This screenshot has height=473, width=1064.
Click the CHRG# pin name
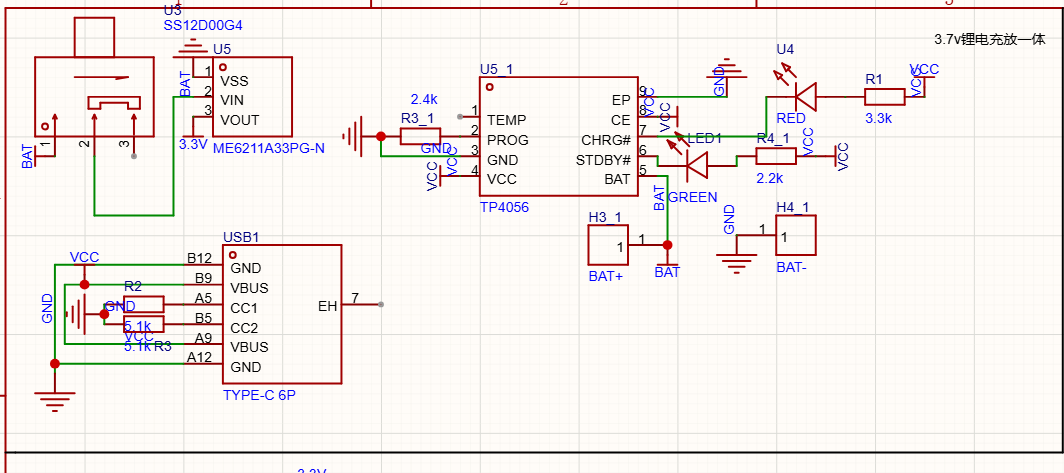(x=606, y=140)
